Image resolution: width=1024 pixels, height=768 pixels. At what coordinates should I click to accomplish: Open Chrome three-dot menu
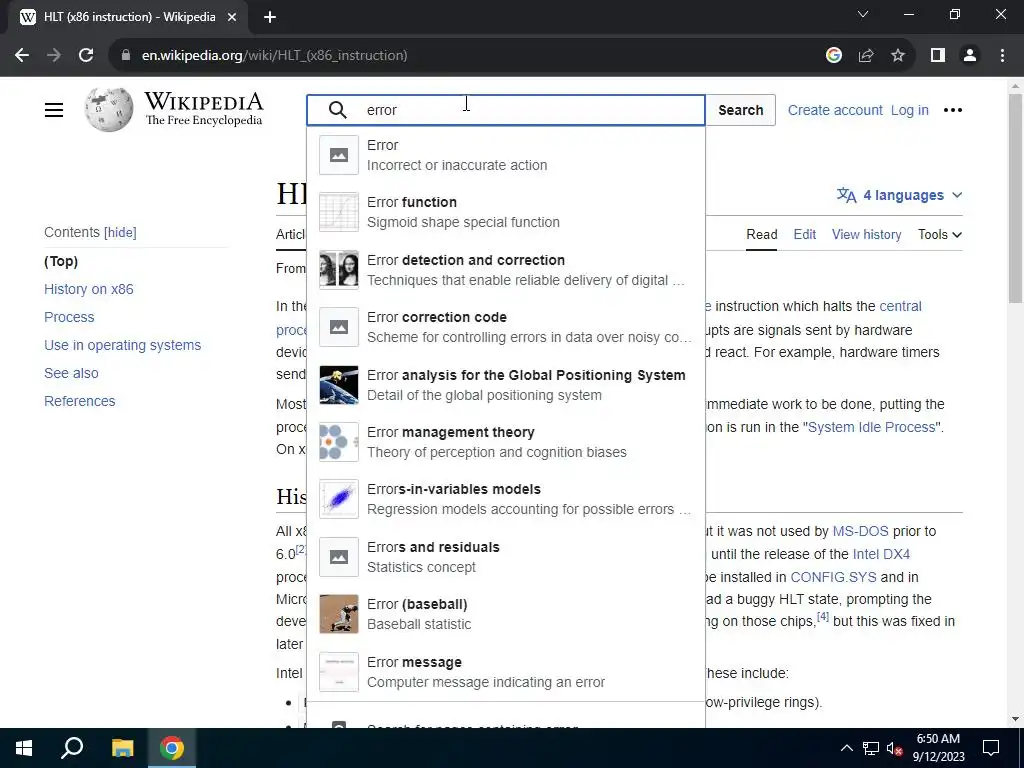(1002, 56)
